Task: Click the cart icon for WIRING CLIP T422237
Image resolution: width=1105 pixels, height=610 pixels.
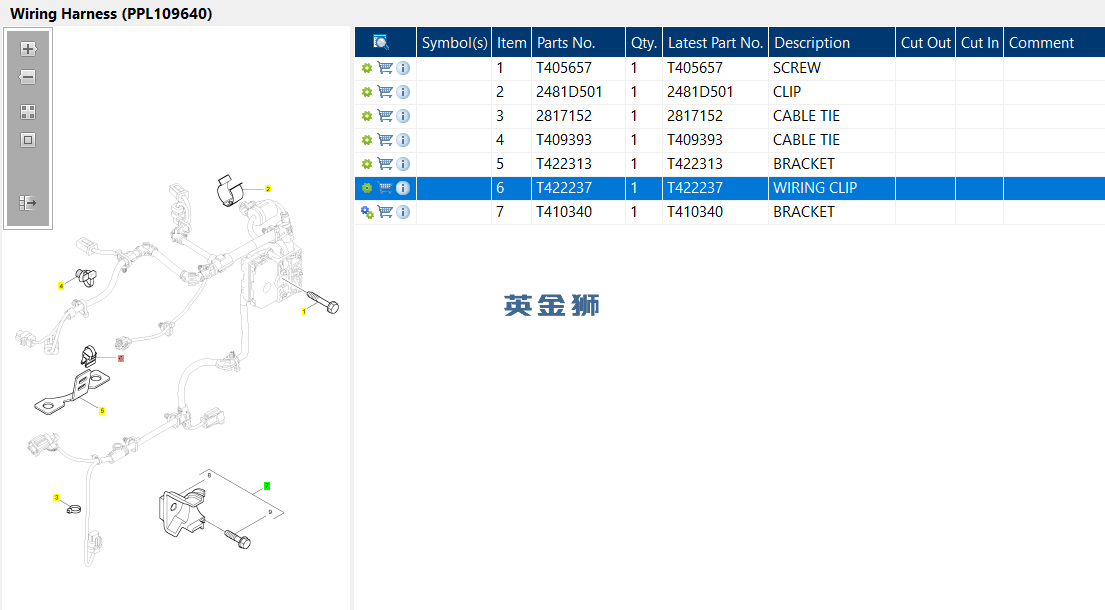Action: click(x=385, y=188)
